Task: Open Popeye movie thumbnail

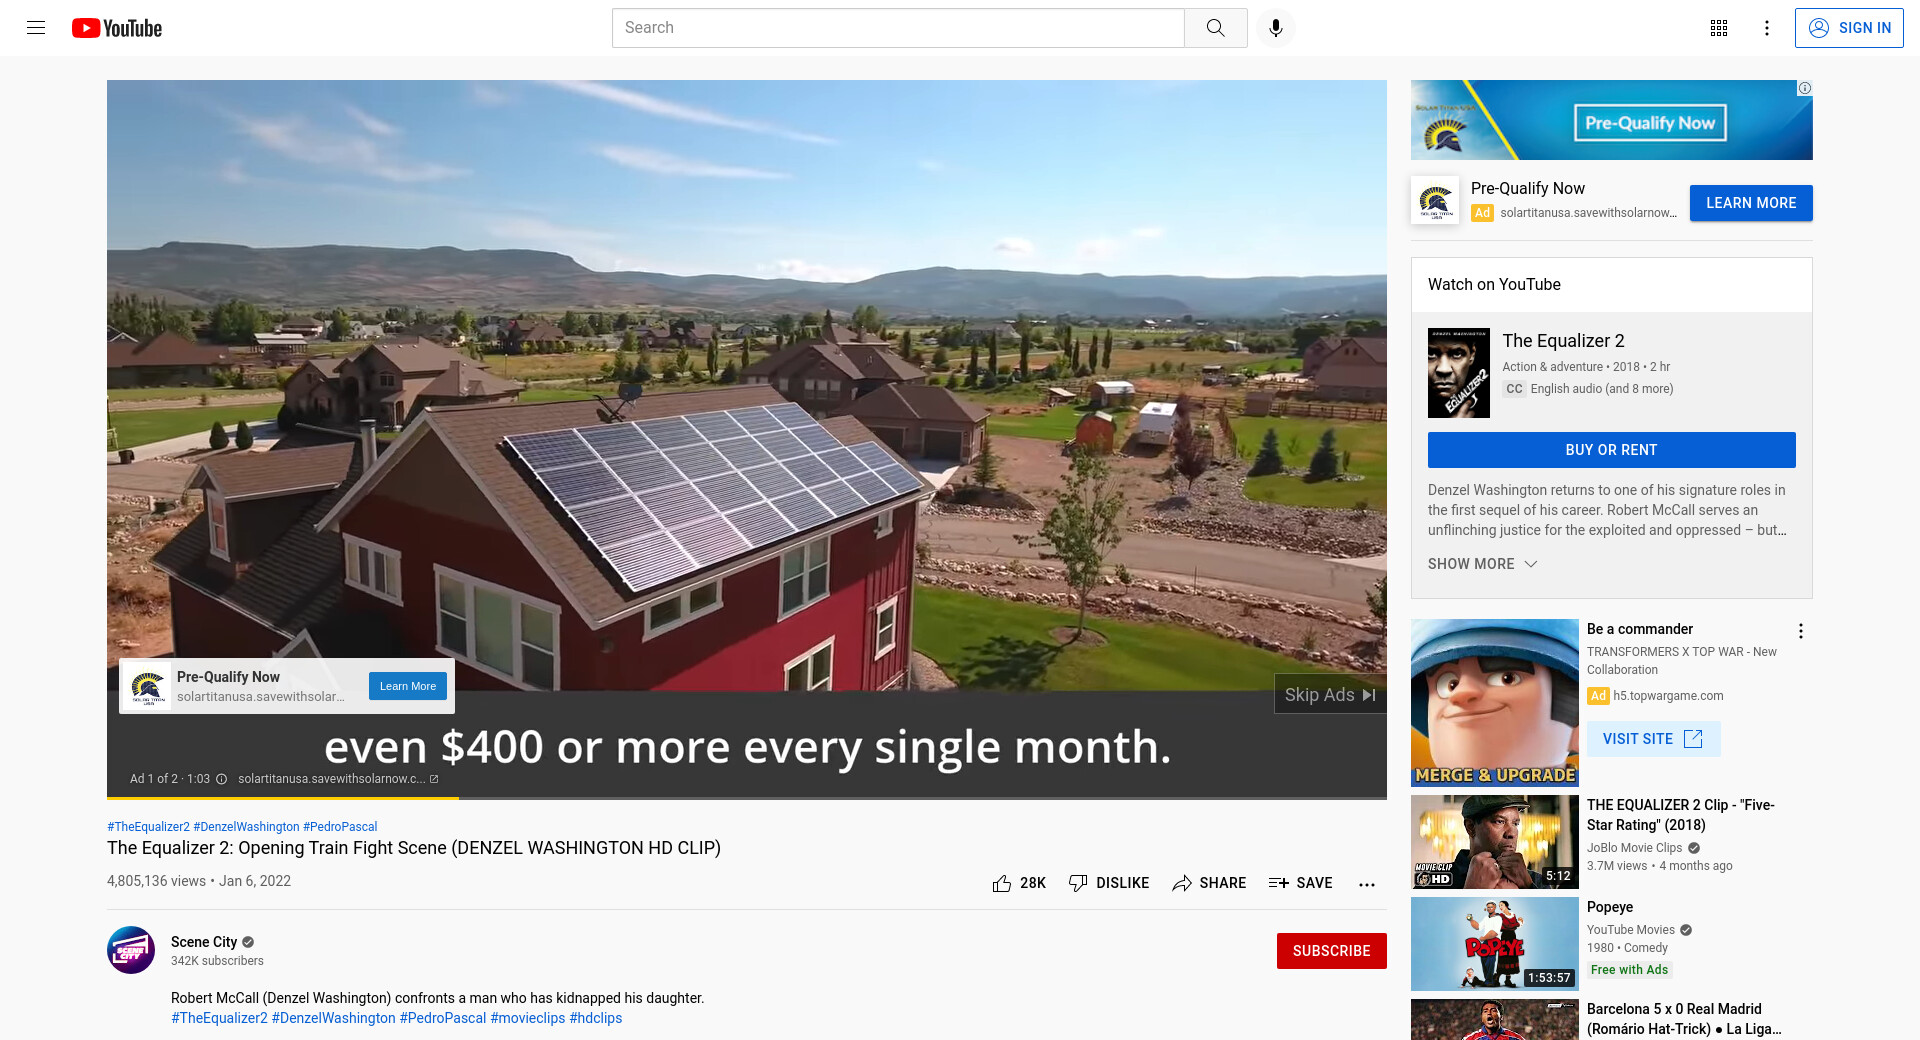Action: 1495,944
